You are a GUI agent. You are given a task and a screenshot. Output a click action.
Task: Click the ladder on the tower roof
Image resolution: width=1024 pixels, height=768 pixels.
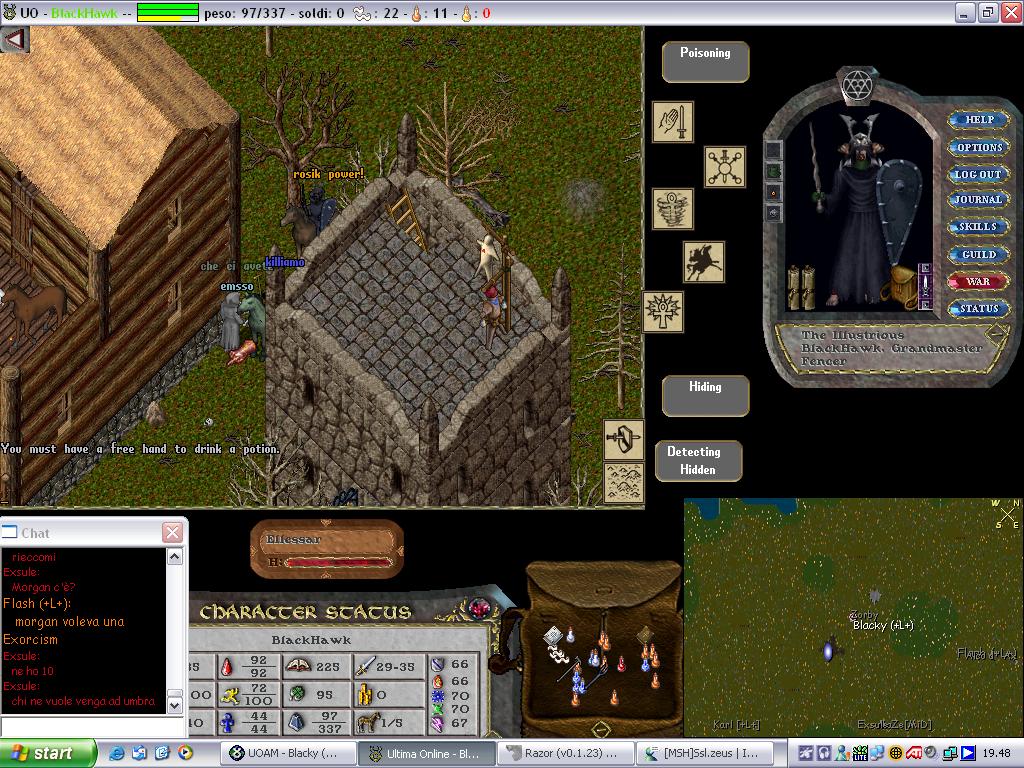point(409,219)
